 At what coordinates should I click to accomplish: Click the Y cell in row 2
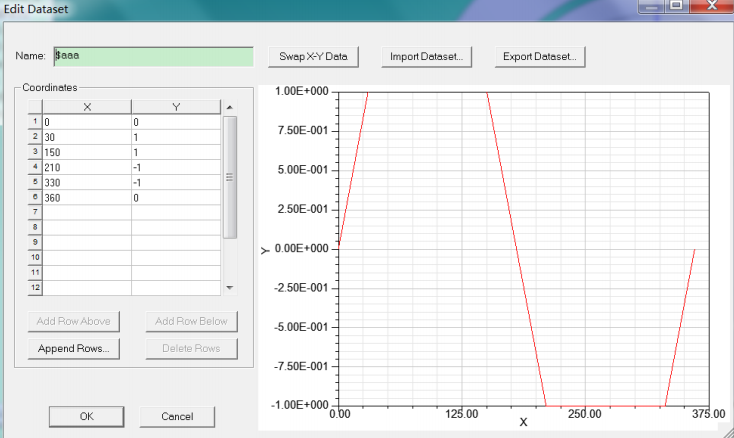point(176,137)
